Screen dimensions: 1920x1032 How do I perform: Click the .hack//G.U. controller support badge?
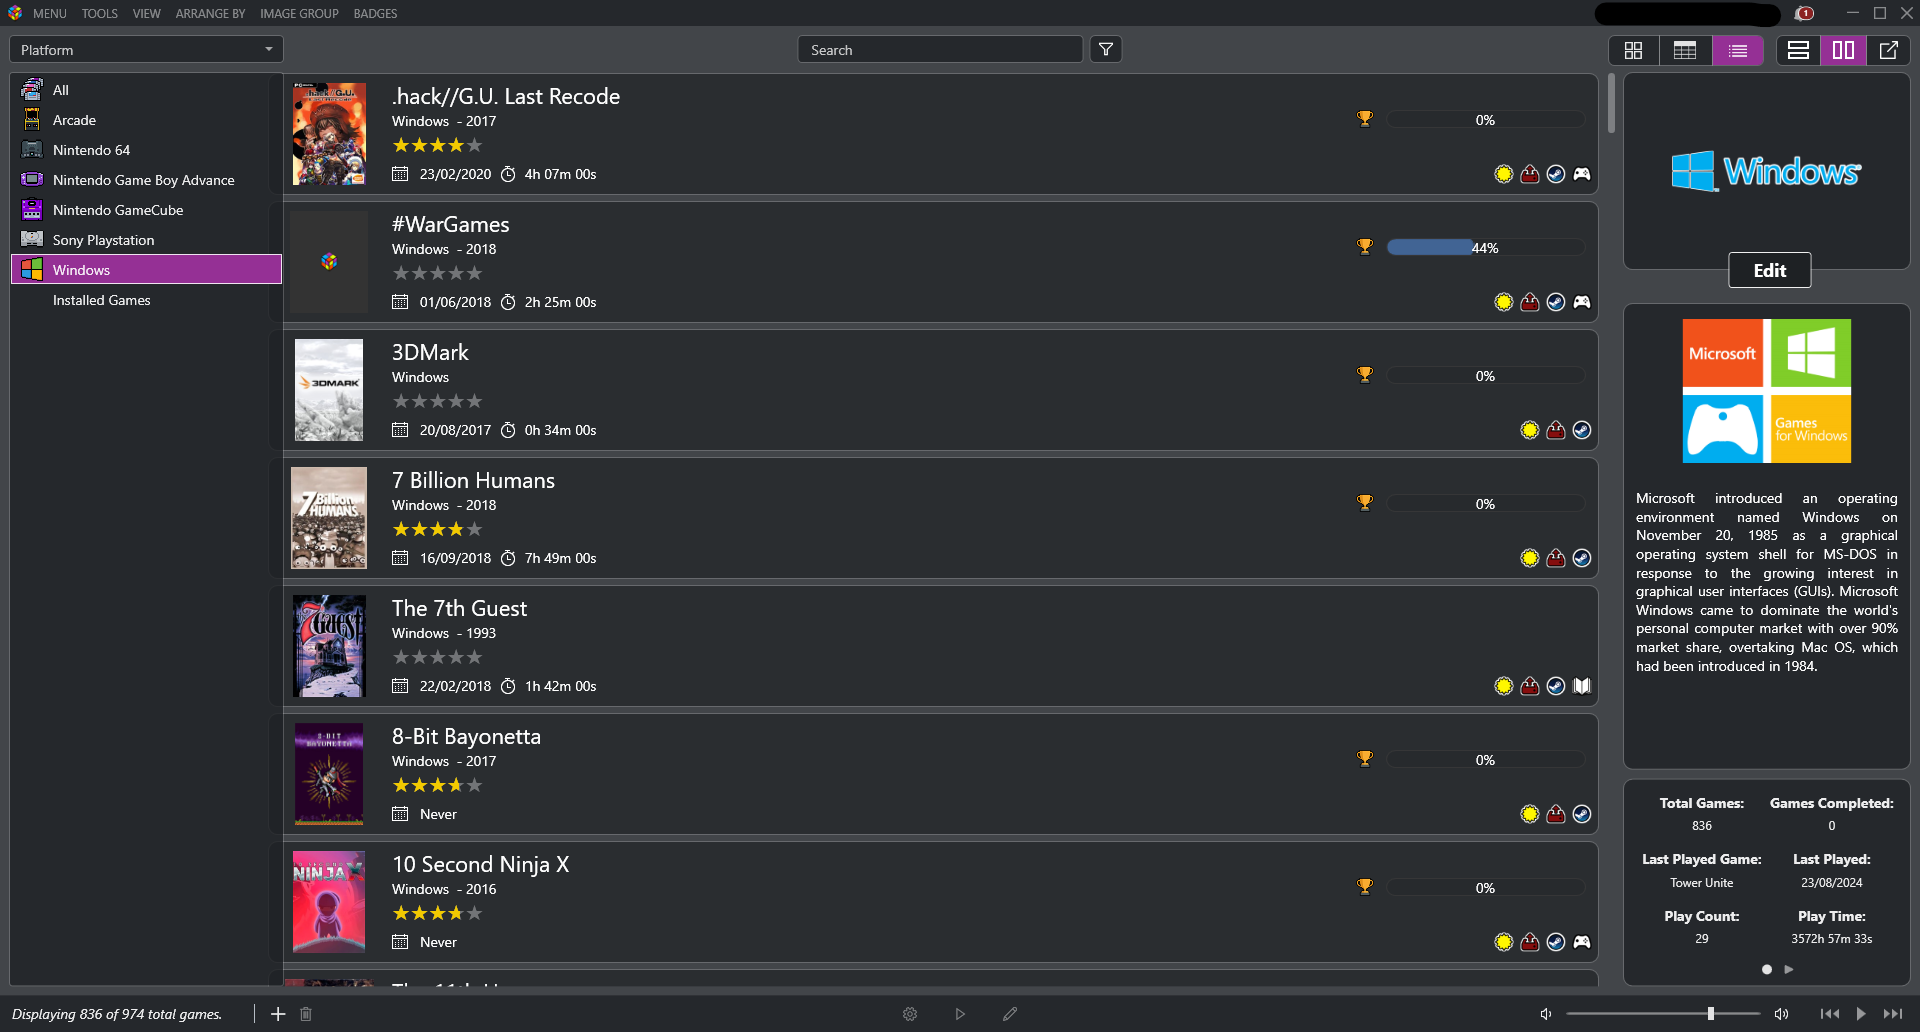coord(1582,174)
